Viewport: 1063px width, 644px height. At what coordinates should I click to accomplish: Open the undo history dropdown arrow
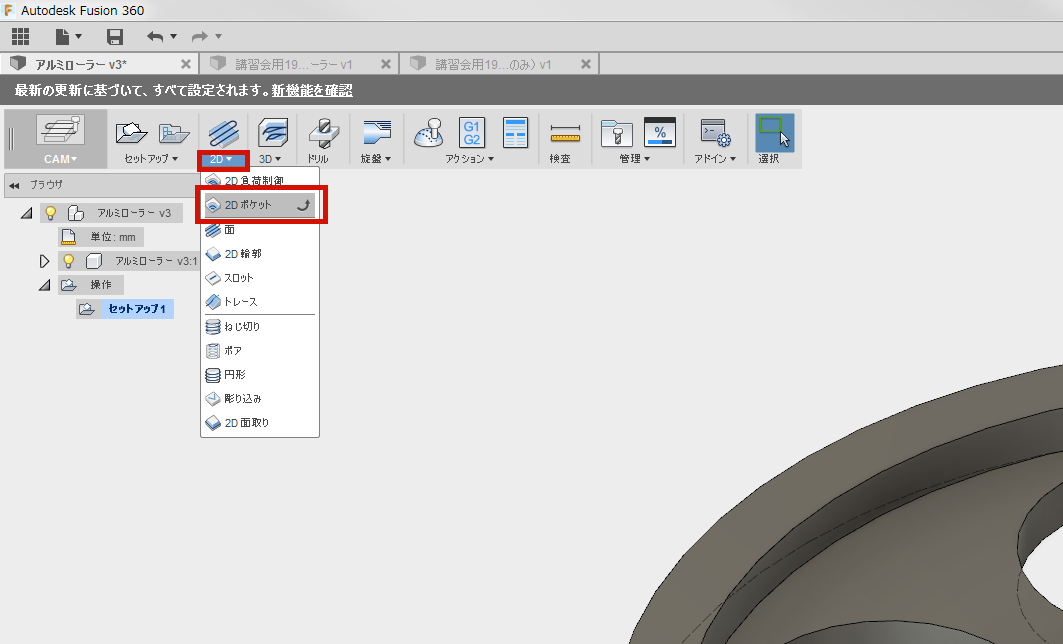174,37
